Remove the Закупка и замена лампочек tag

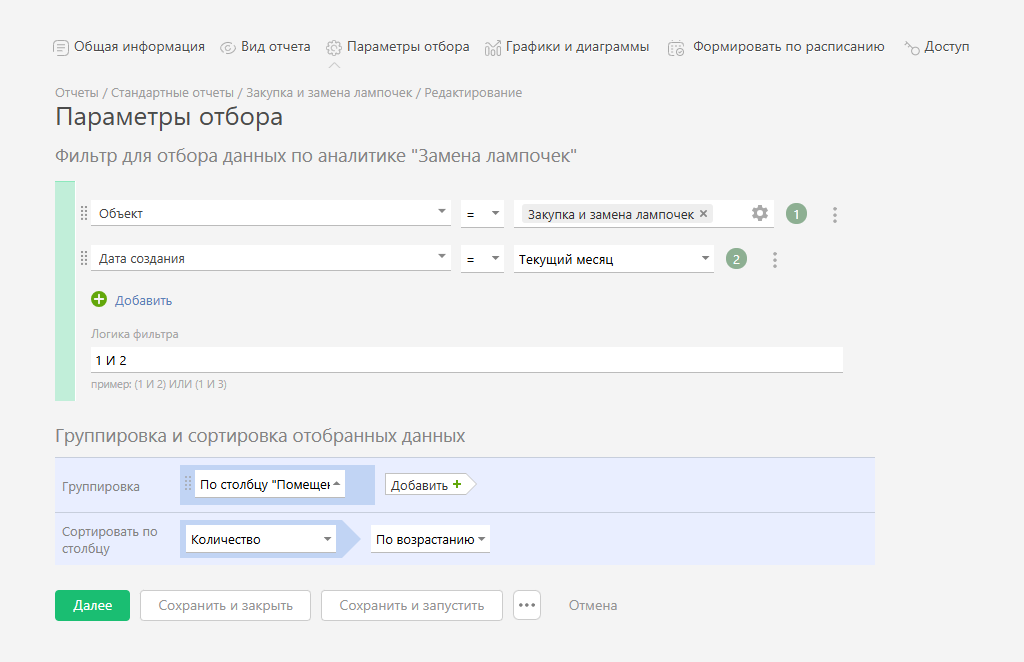(704, 214)
